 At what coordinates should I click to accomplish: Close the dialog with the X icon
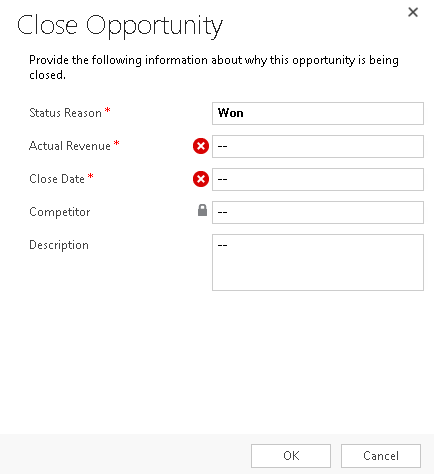coord(413,12)
